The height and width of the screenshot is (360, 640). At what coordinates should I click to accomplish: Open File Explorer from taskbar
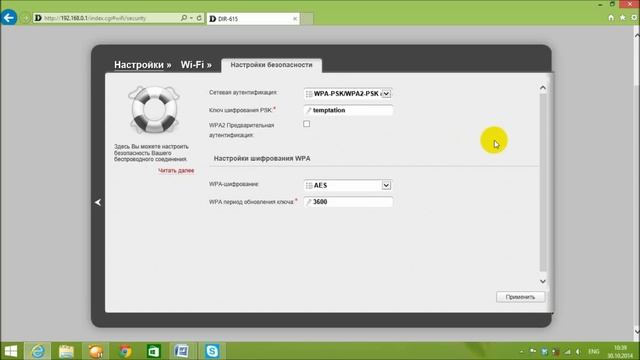coord(66,351)
